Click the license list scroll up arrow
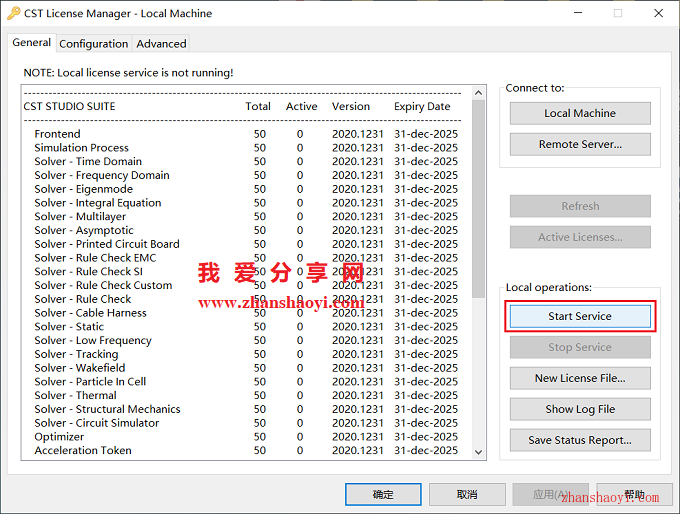Viewport: 680px width, 514px height. (x=478, y=92)
